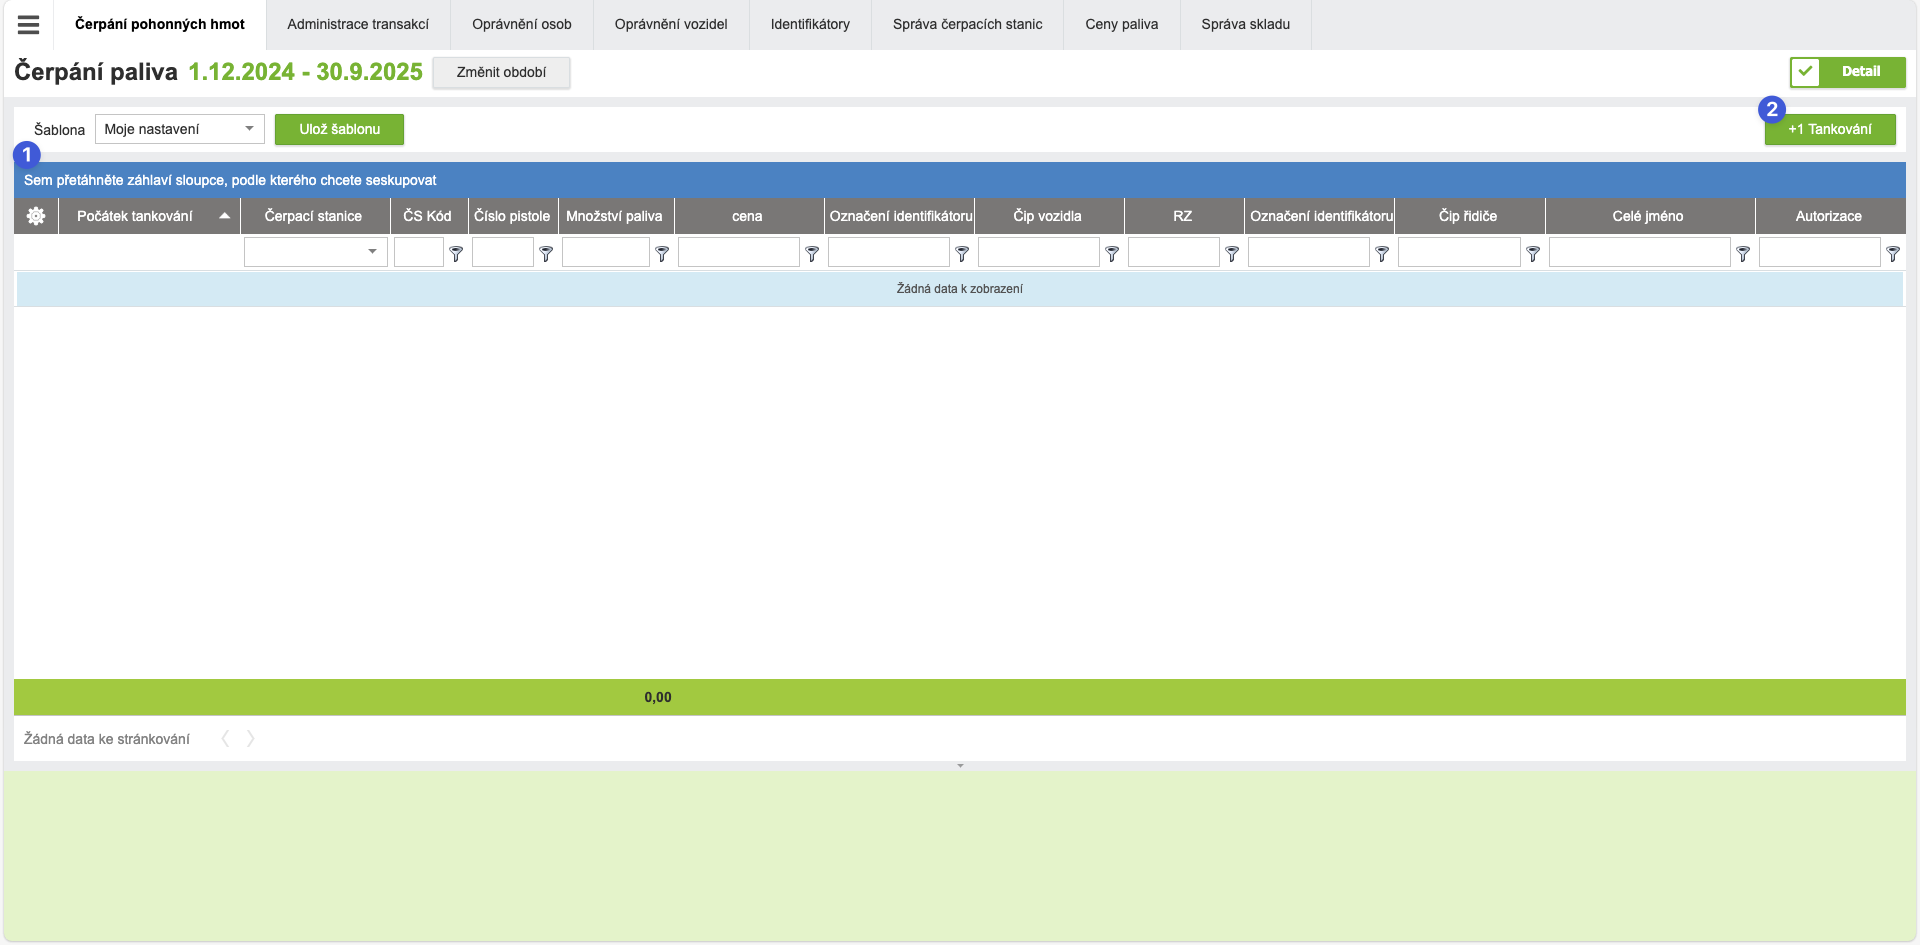Viewport: 1920px width, 945px height.
Task: Focus the Autorizace filter field
Action: 1820,252
